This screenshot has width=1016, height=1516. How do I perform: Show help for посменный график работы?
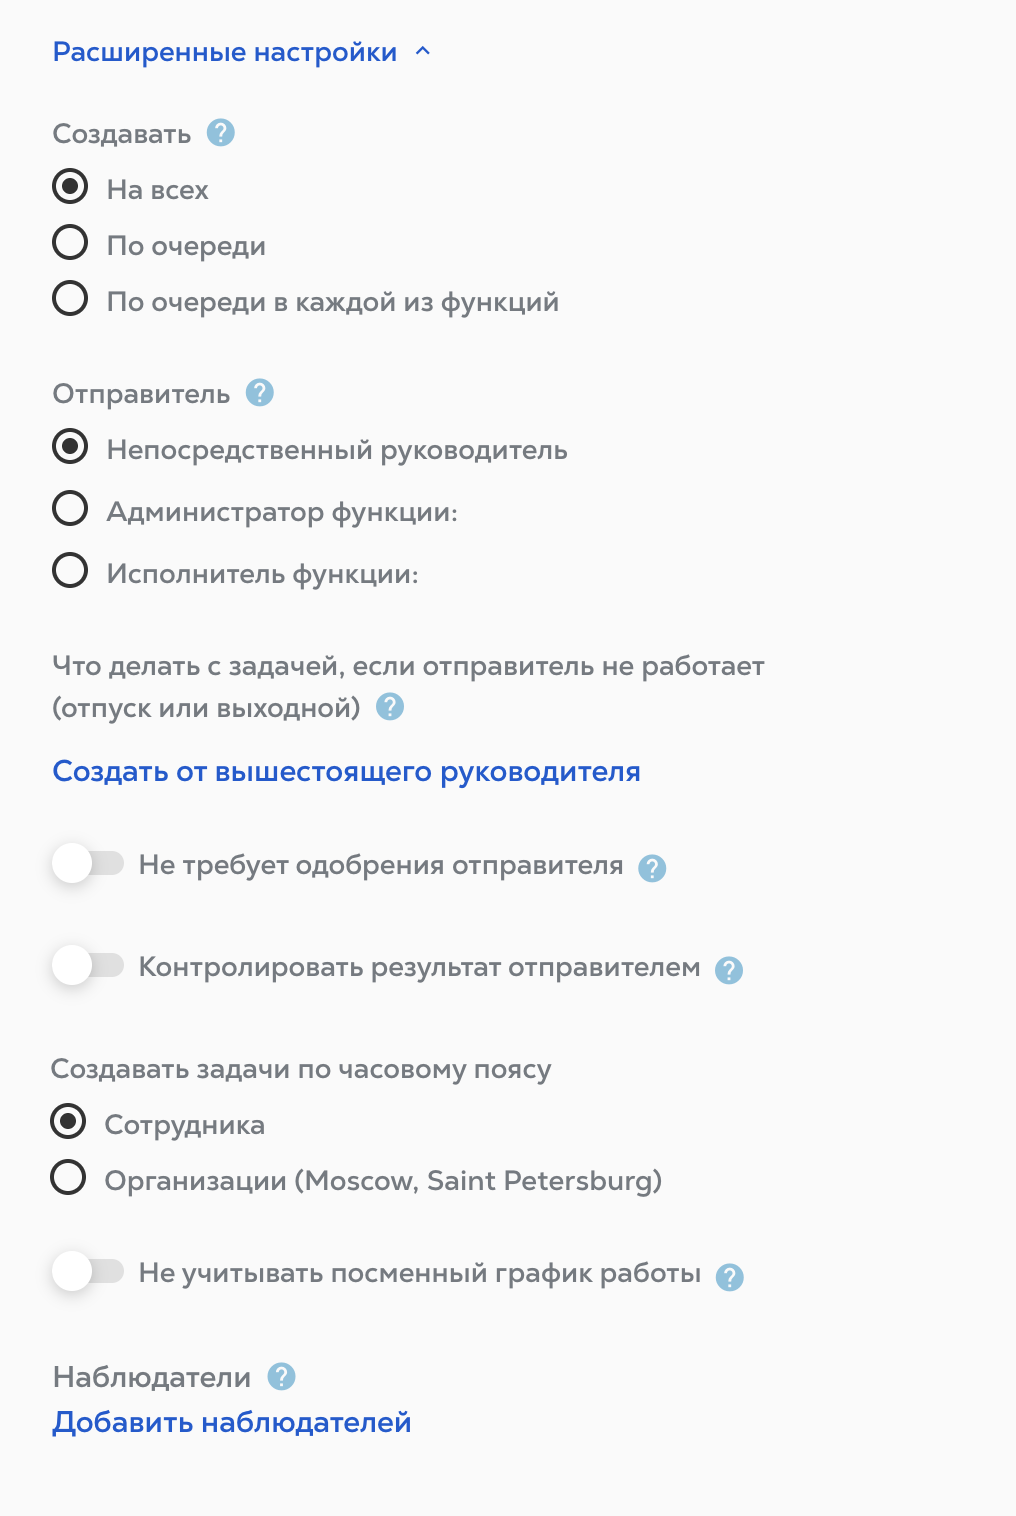click(730, 1277)
